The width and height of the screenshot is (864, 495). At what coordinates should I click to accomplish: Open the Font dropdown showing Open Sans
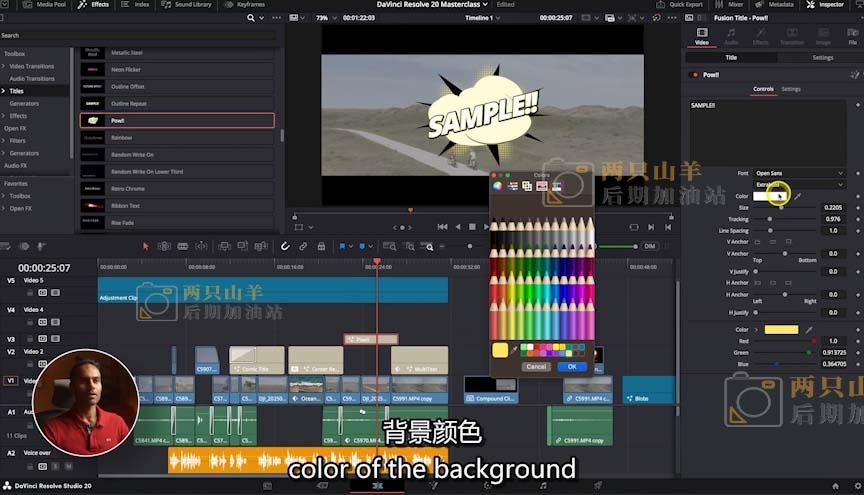(x=798, y=173)
